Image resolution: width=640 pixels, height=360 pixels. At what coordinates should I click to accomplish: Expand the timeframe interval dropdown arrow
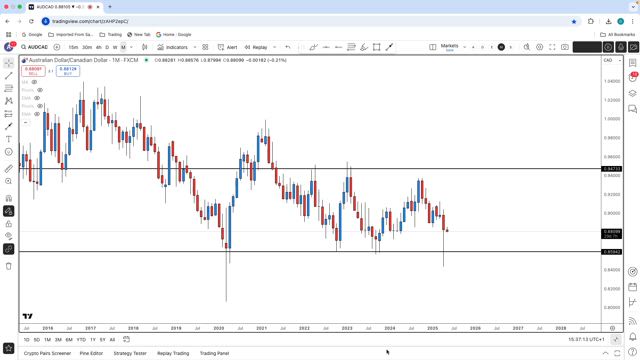131,47
